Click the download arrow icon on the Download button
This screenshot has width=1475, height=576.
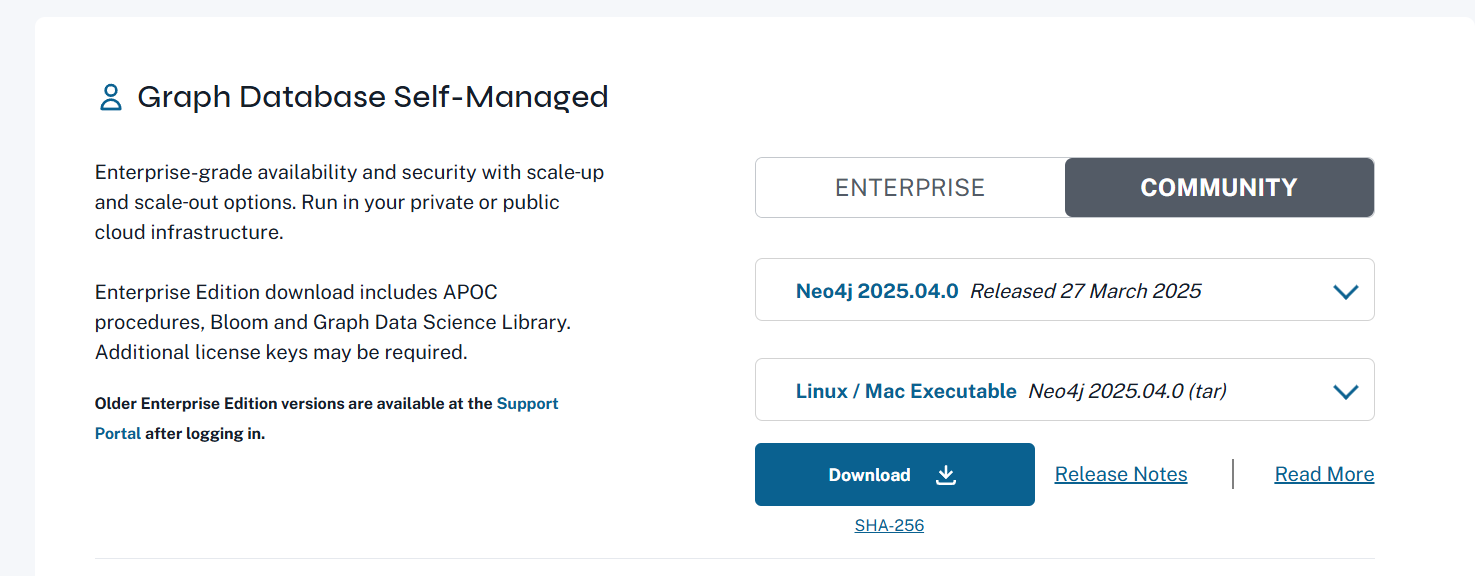tap(946, 475)
